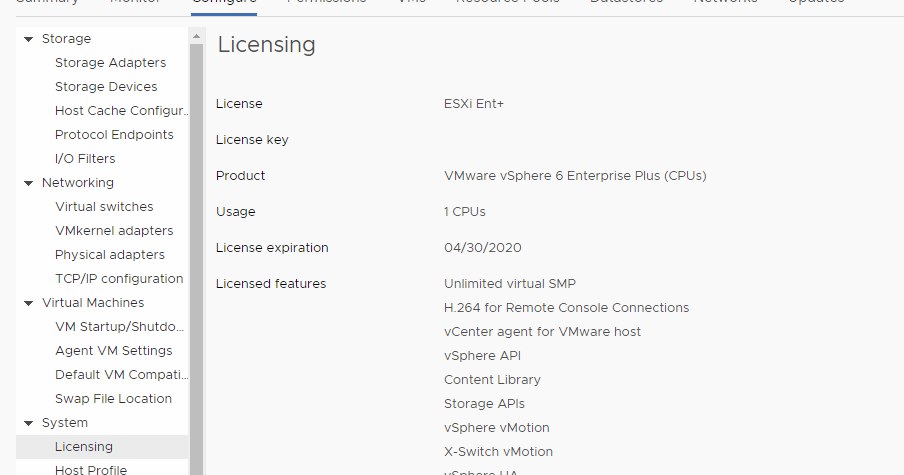904x475 pixels.
Task: Click the Networking section label
Action: point(78,183)
